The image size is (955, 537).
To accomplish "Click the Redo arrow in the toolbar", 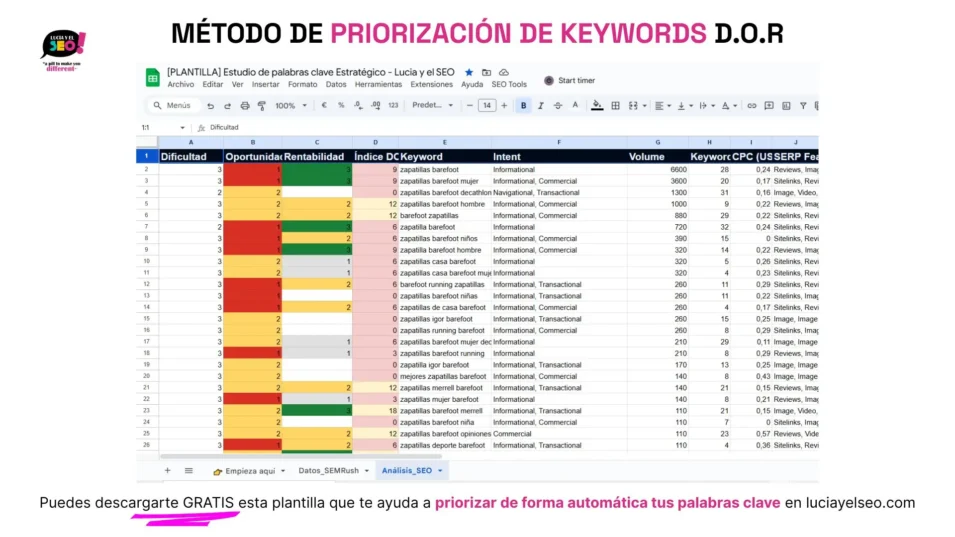I will click(227, 105).
